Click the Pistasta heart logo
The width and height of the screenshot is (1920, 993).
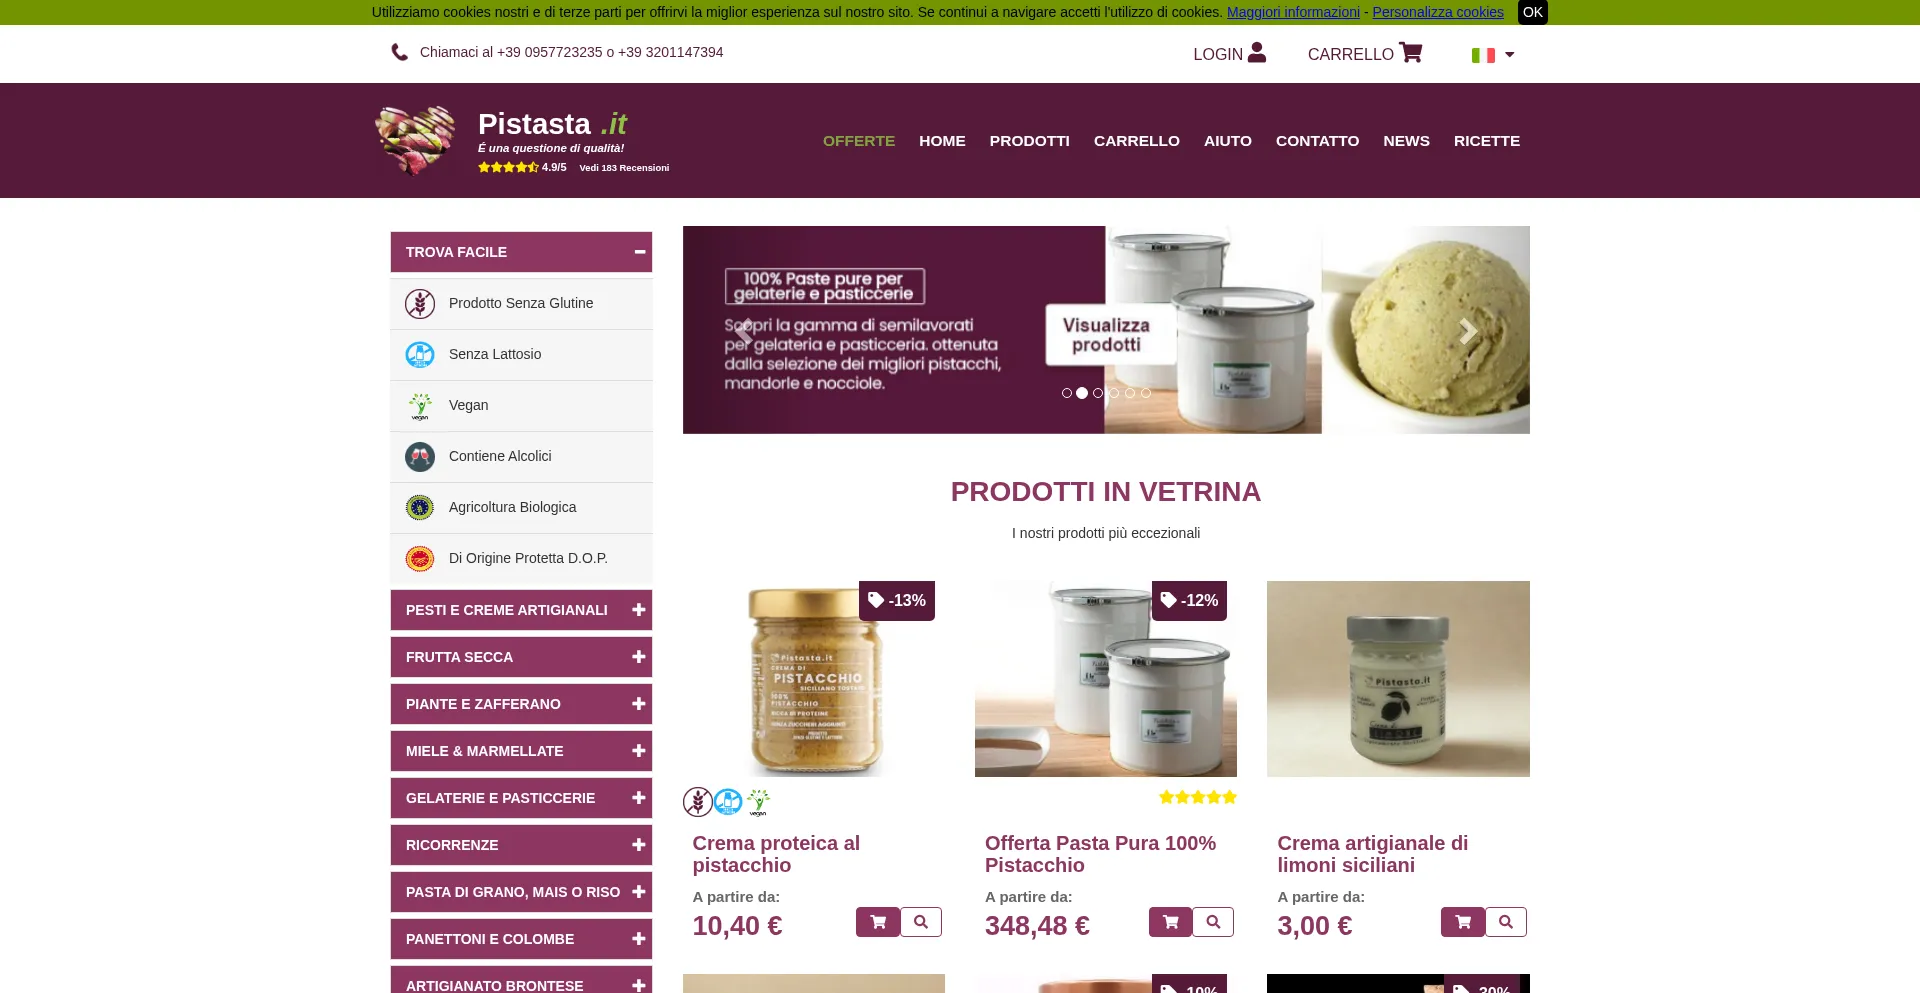click(x=415, y=140)
